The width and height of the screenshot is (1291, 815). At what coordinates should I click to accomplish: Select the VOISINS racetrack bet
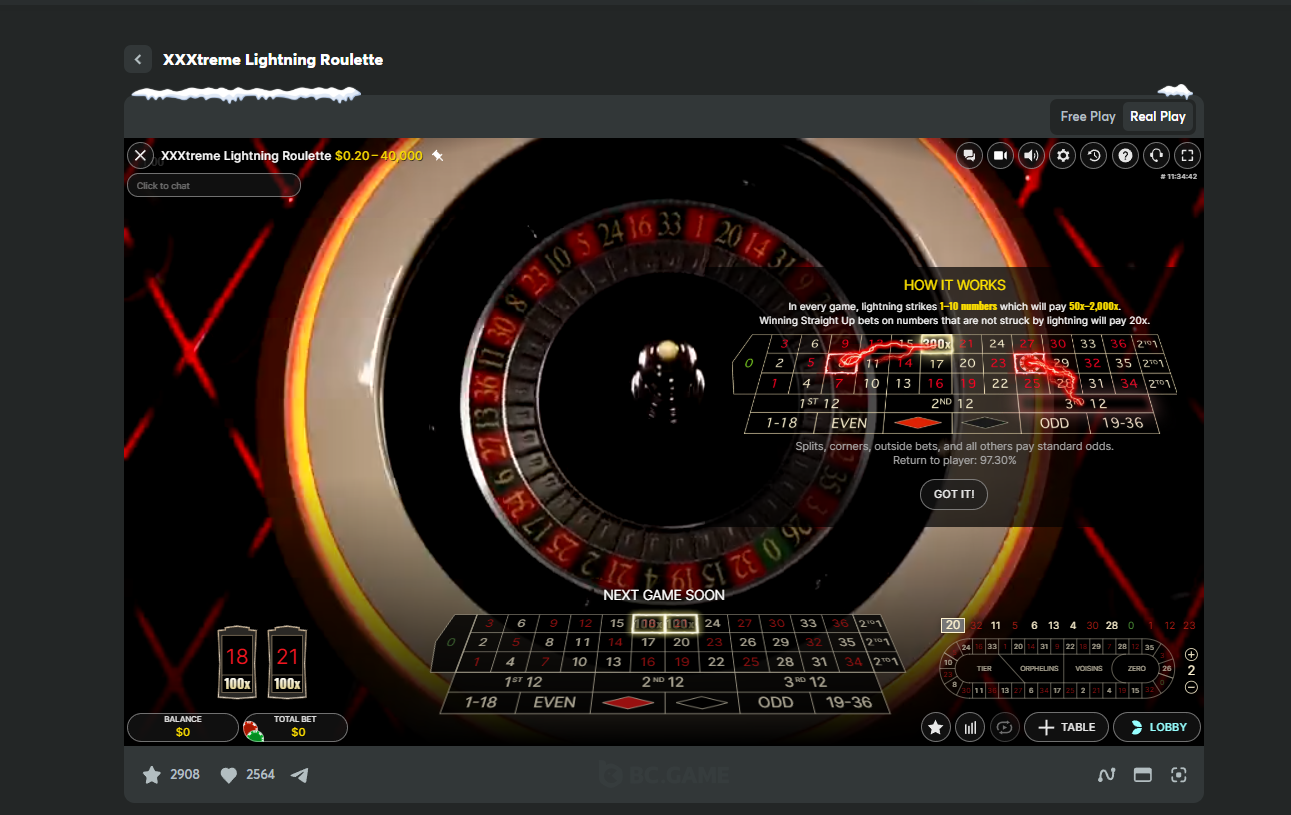(1088, 668)
